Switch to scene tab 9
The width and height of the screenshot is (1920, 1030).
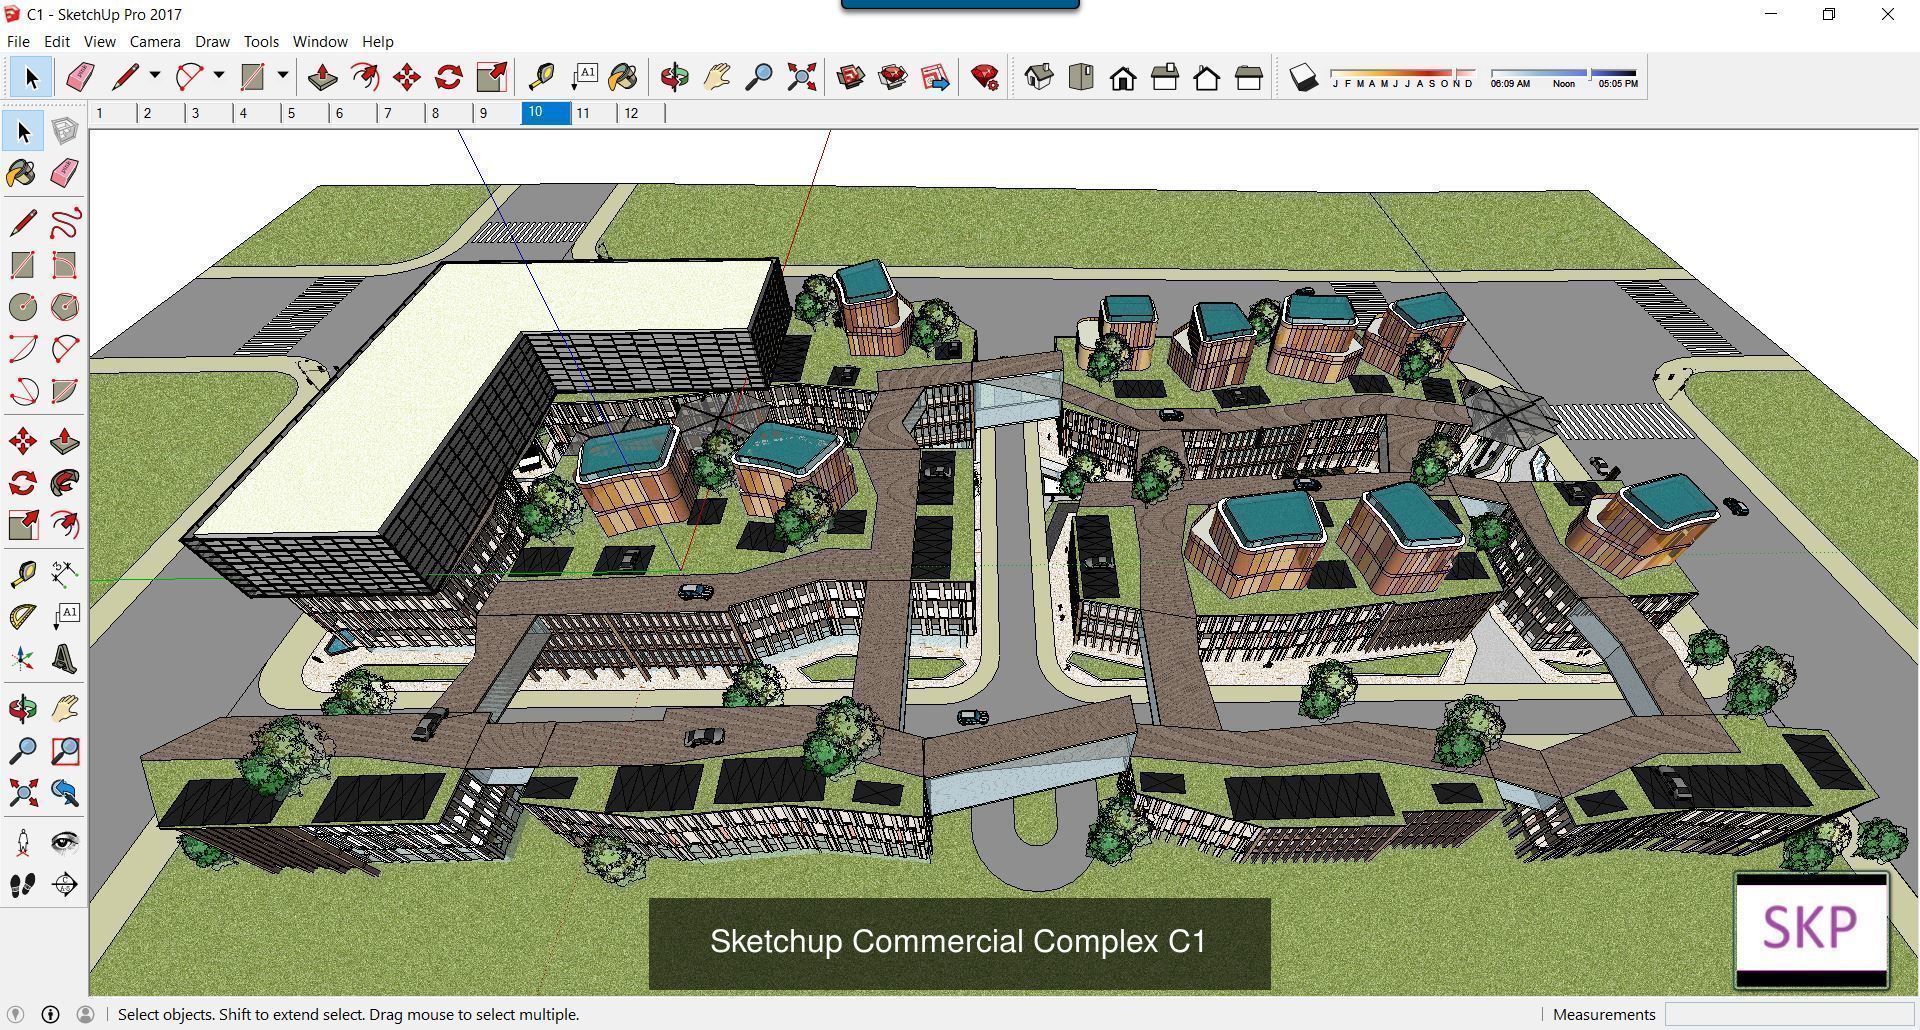pos(497,113)
